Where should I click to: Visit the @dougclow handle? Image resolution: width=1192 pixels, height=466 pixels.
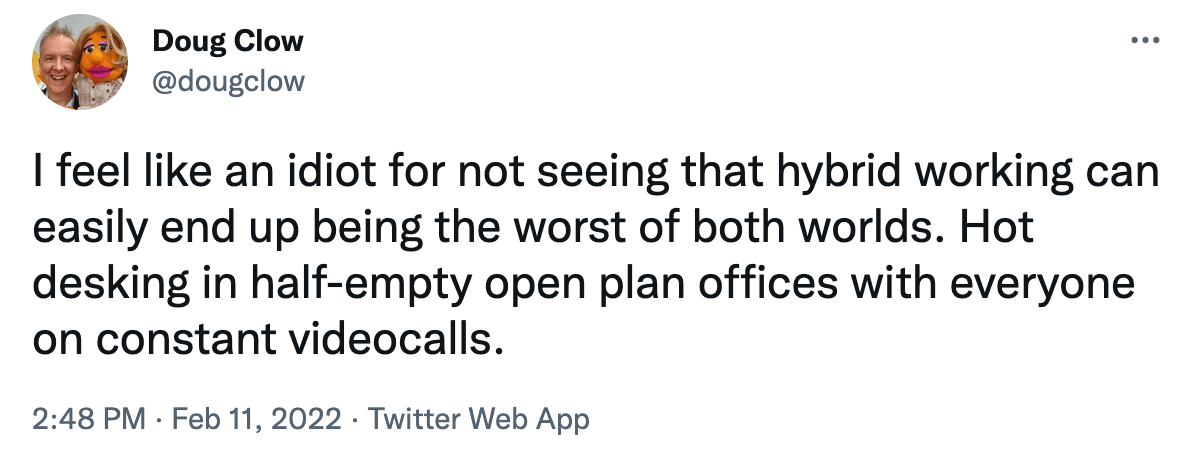[x=227, y=80]
